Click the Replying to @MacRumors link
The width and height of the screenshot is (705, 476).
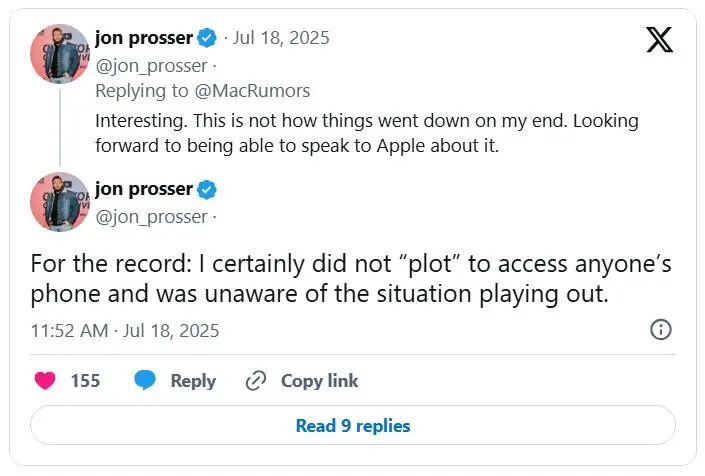pyautogui.click(x=202, y=91)
